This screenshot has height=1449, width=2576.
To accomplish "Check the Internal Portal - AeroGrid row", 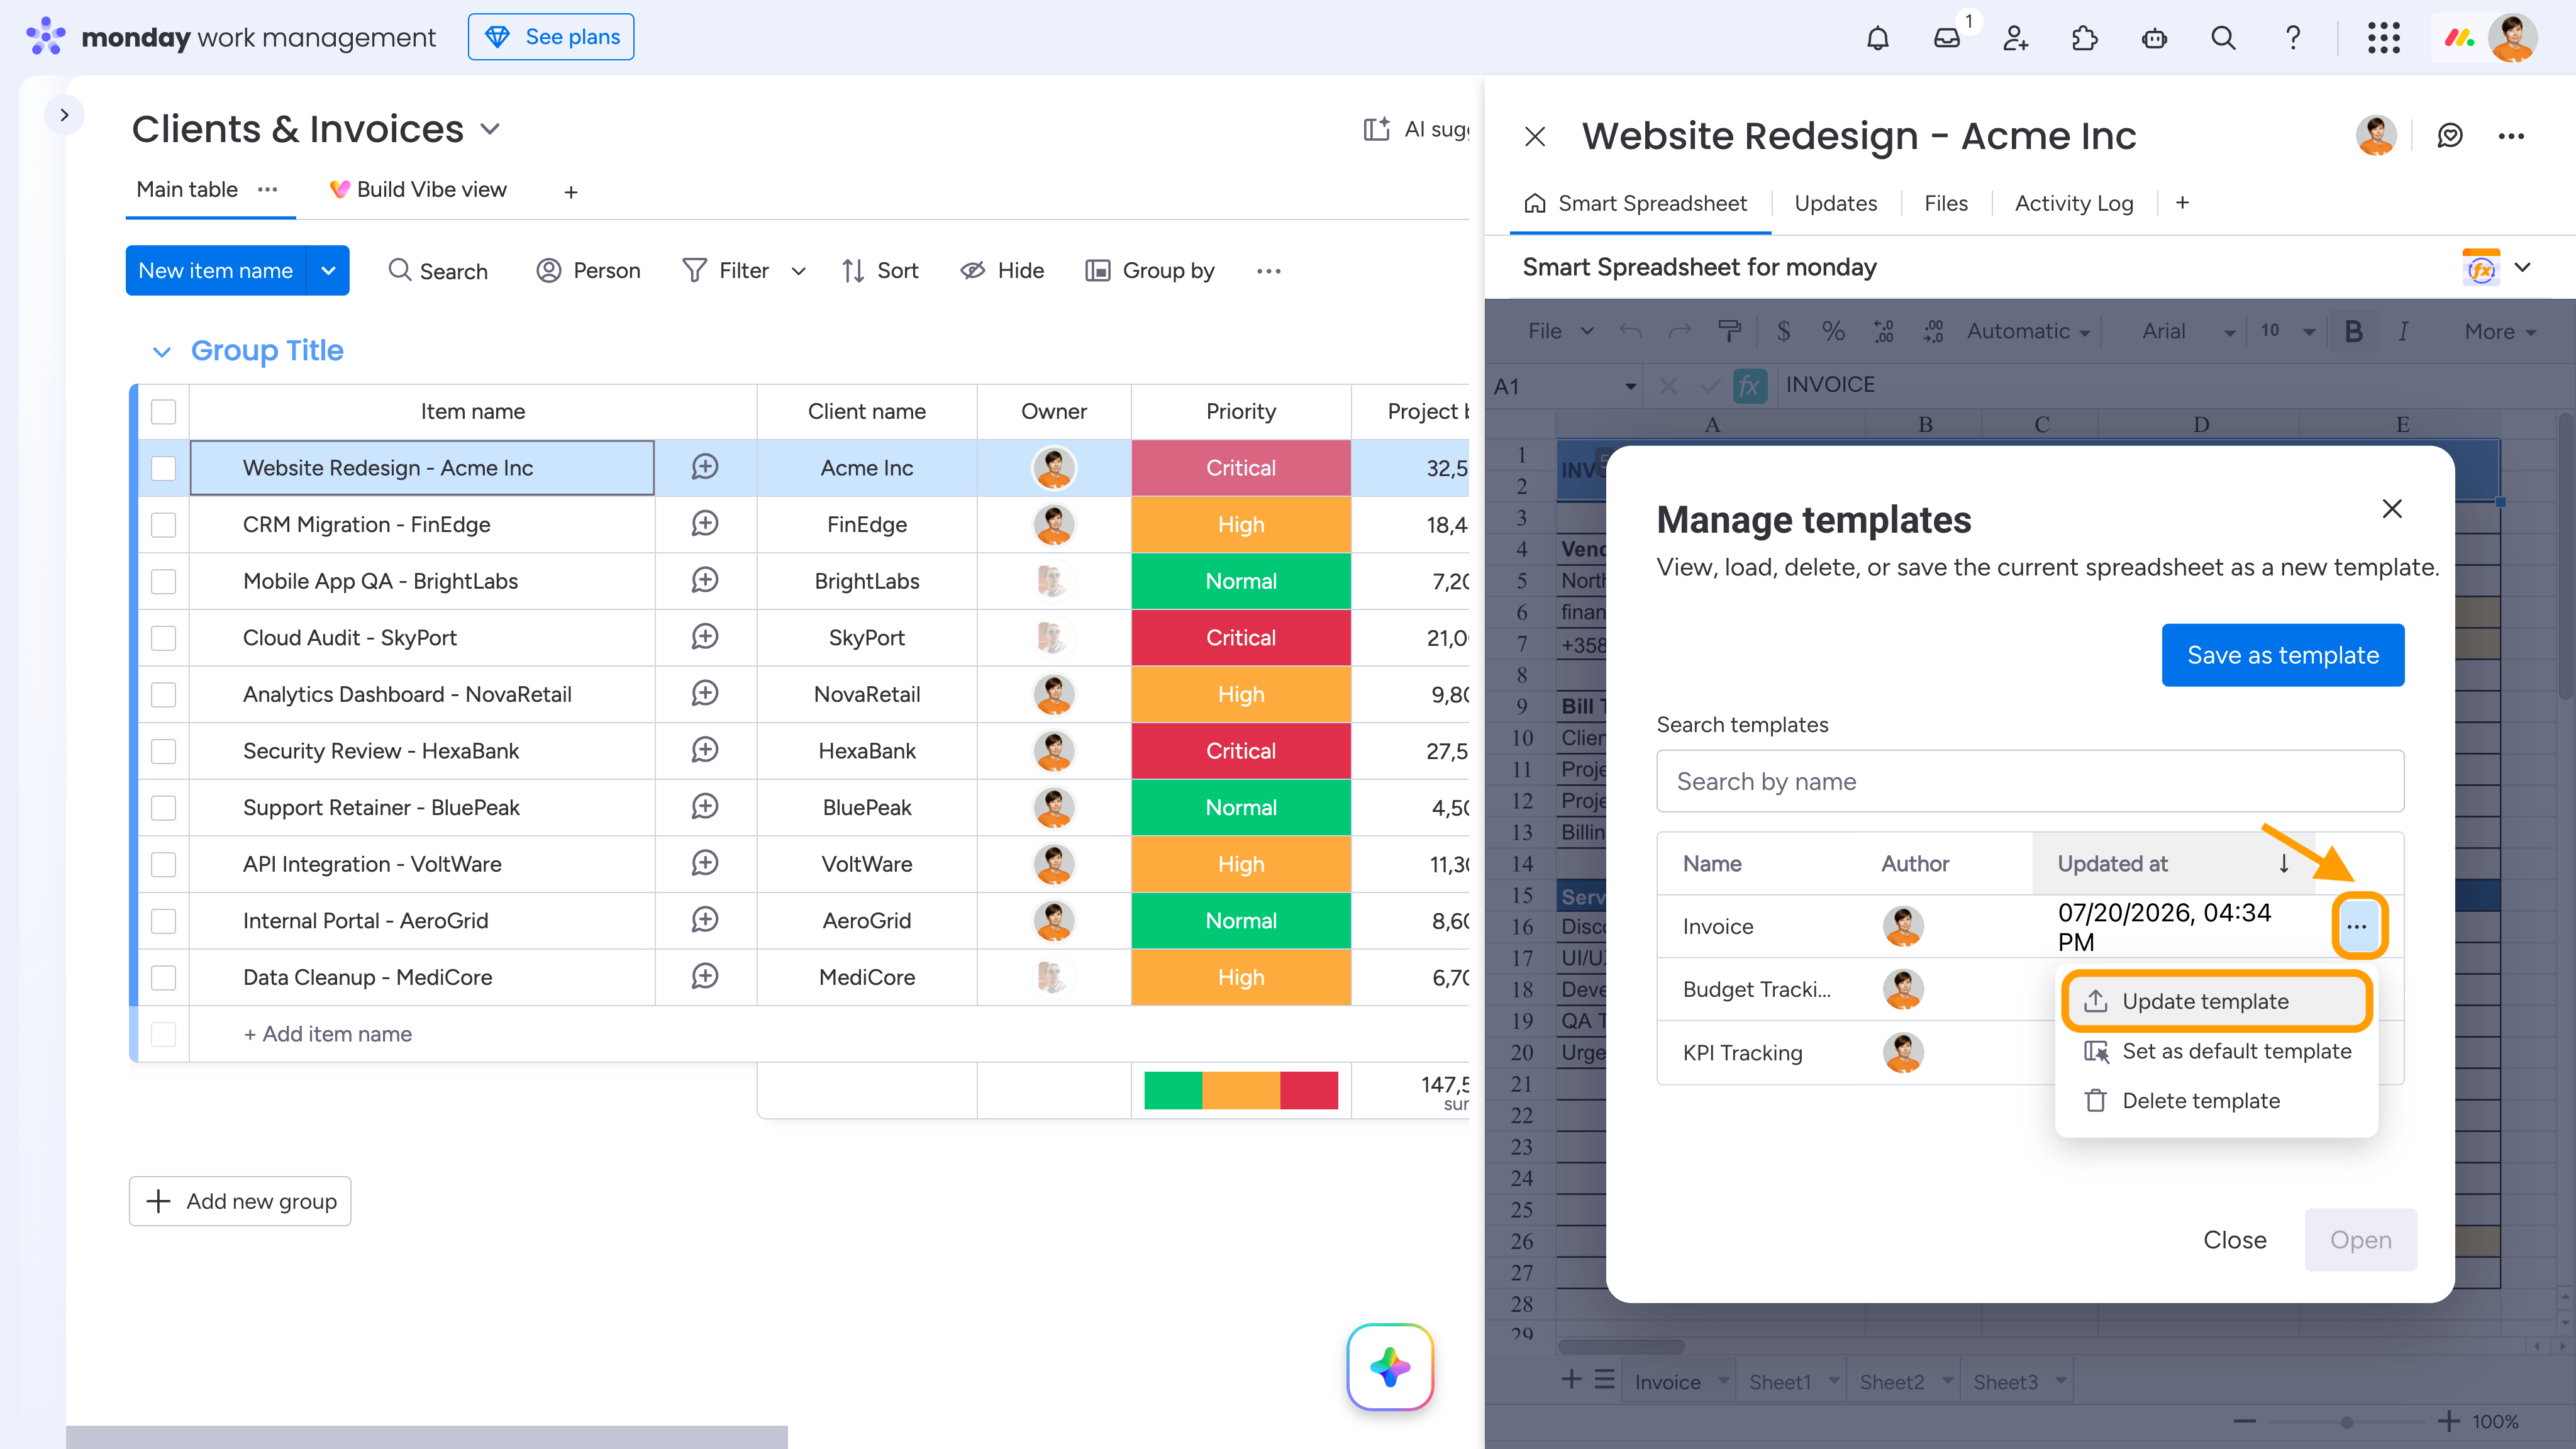I will (x=163, y=921).
